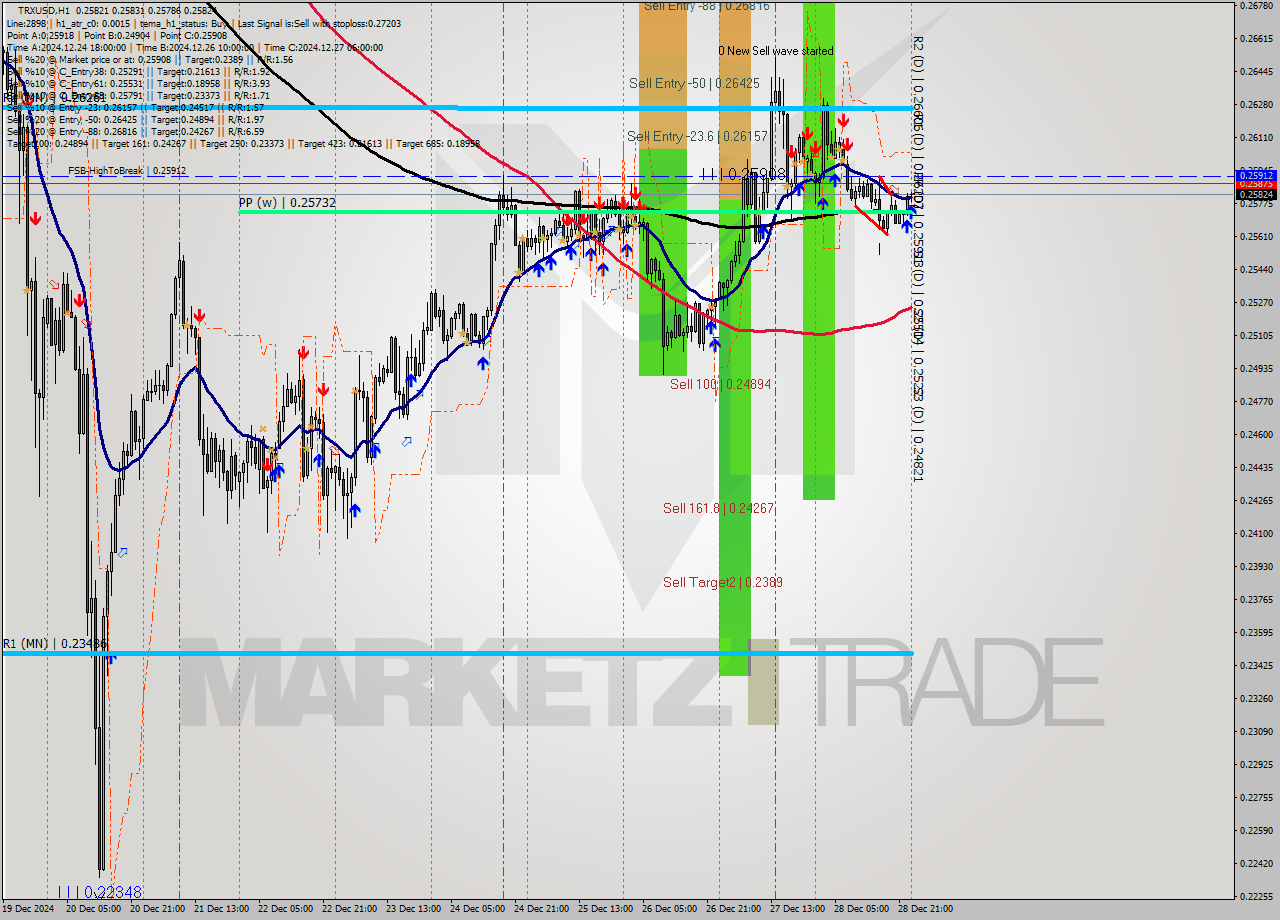The height and width of the screenshot is (920, 1280).
Task: Click the 0.23425 price axis value
Action: pos(1256,666)
